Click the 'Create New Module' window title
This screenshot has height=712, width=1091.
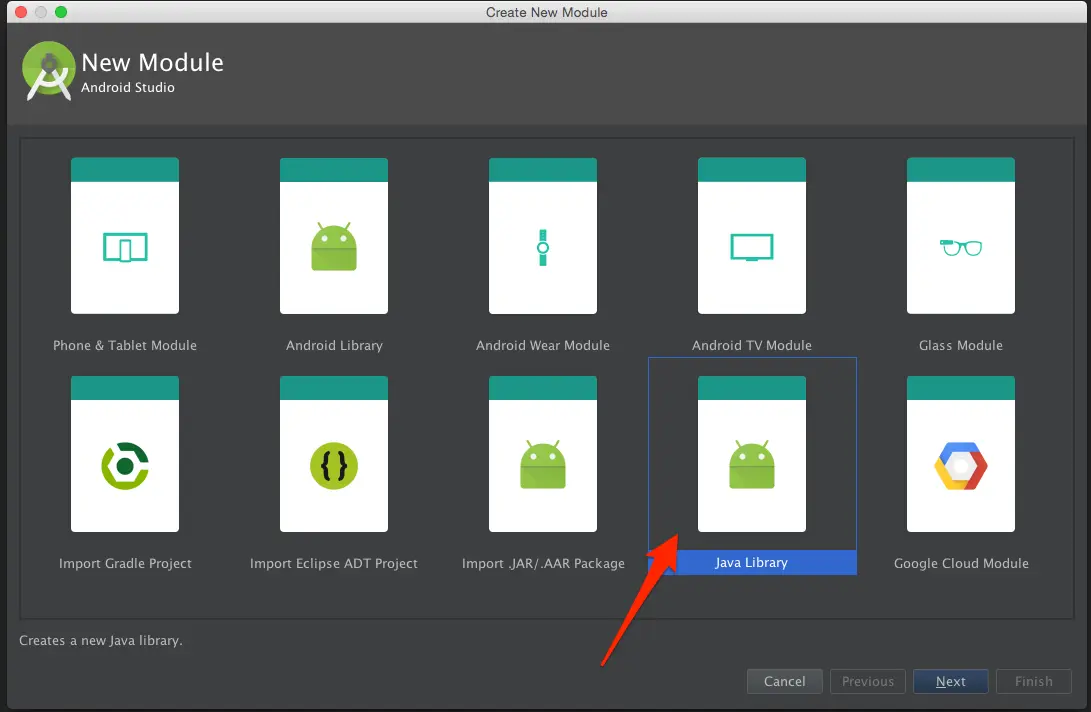[x=546, y=13]
